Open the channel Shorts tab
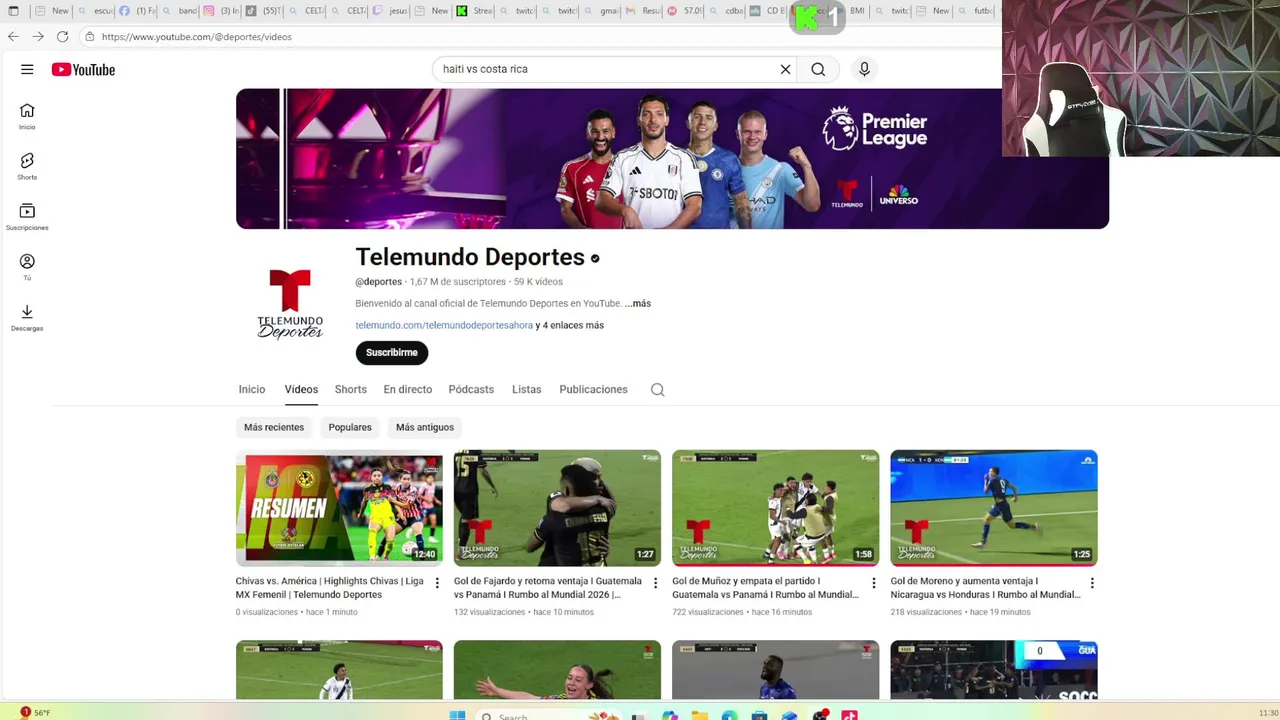The image size is (1280, 720). (x=351, y=389)
